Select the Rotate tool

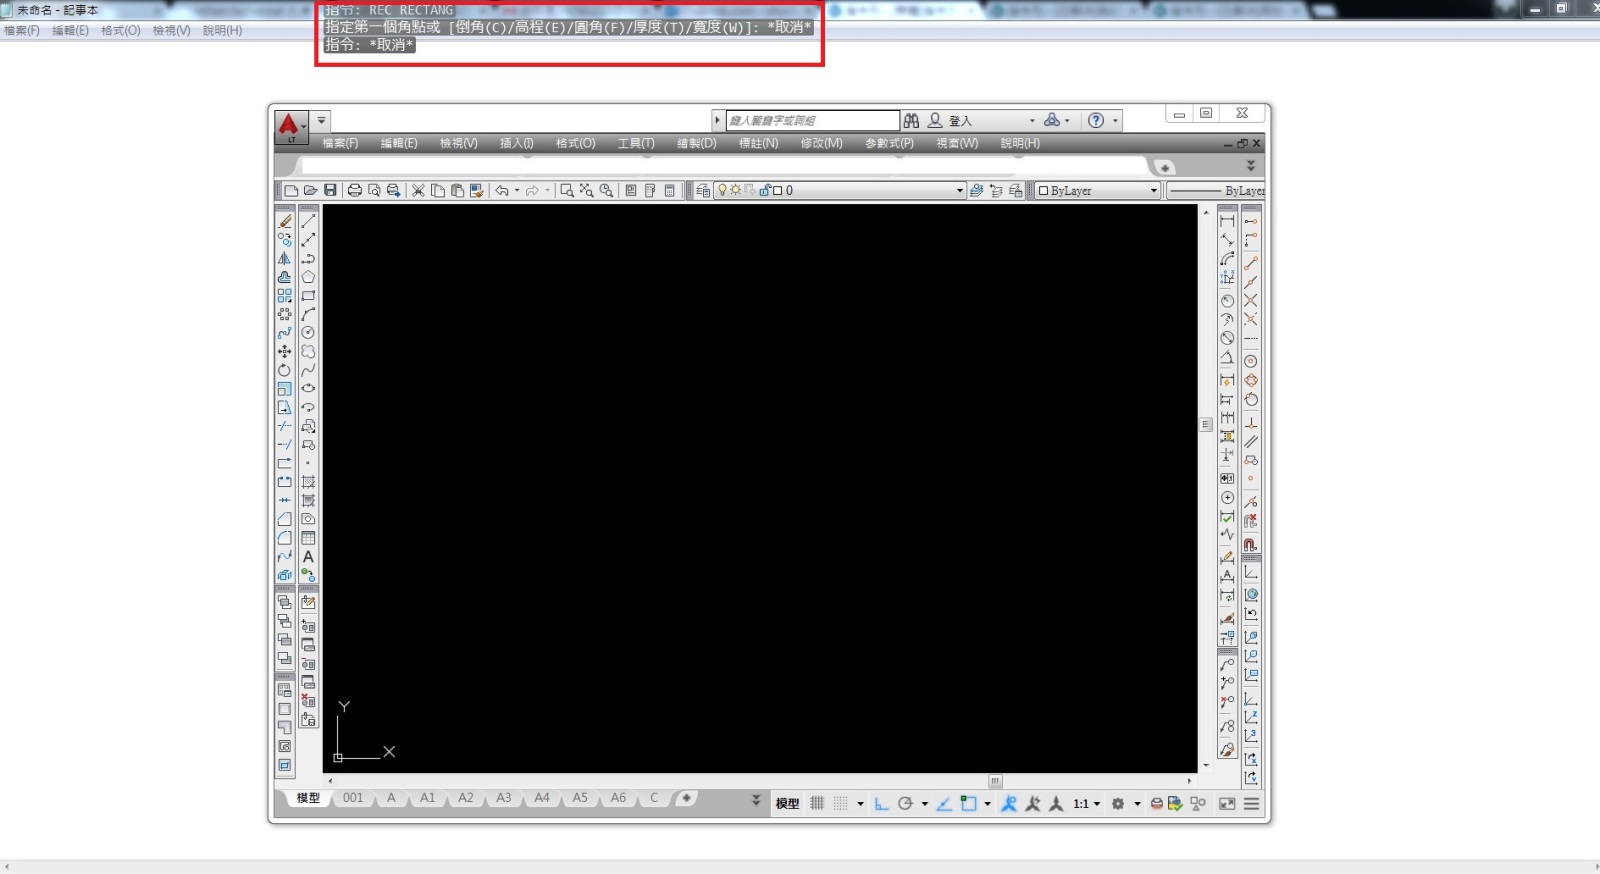coord(285,370)
